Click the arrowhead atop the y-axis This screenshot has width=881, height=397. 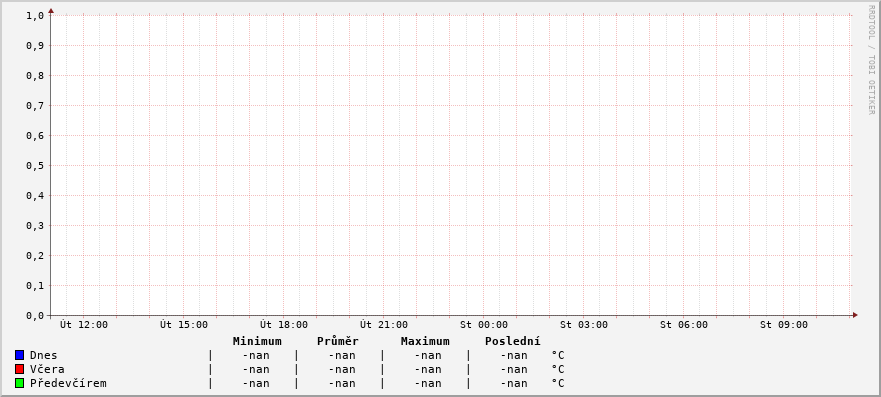[x=51, y=11]
